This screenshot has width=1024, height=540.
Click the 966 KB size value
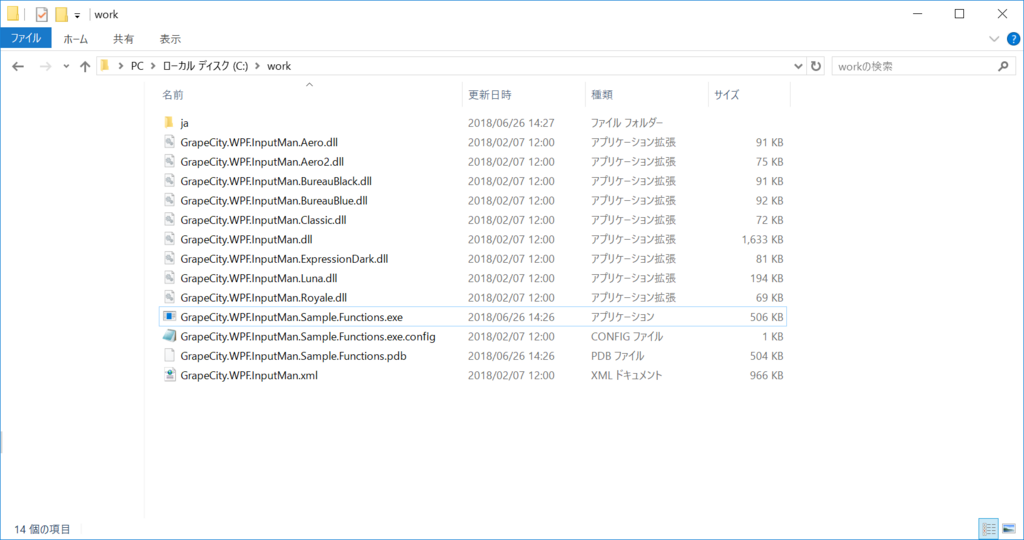click(767, 375)
